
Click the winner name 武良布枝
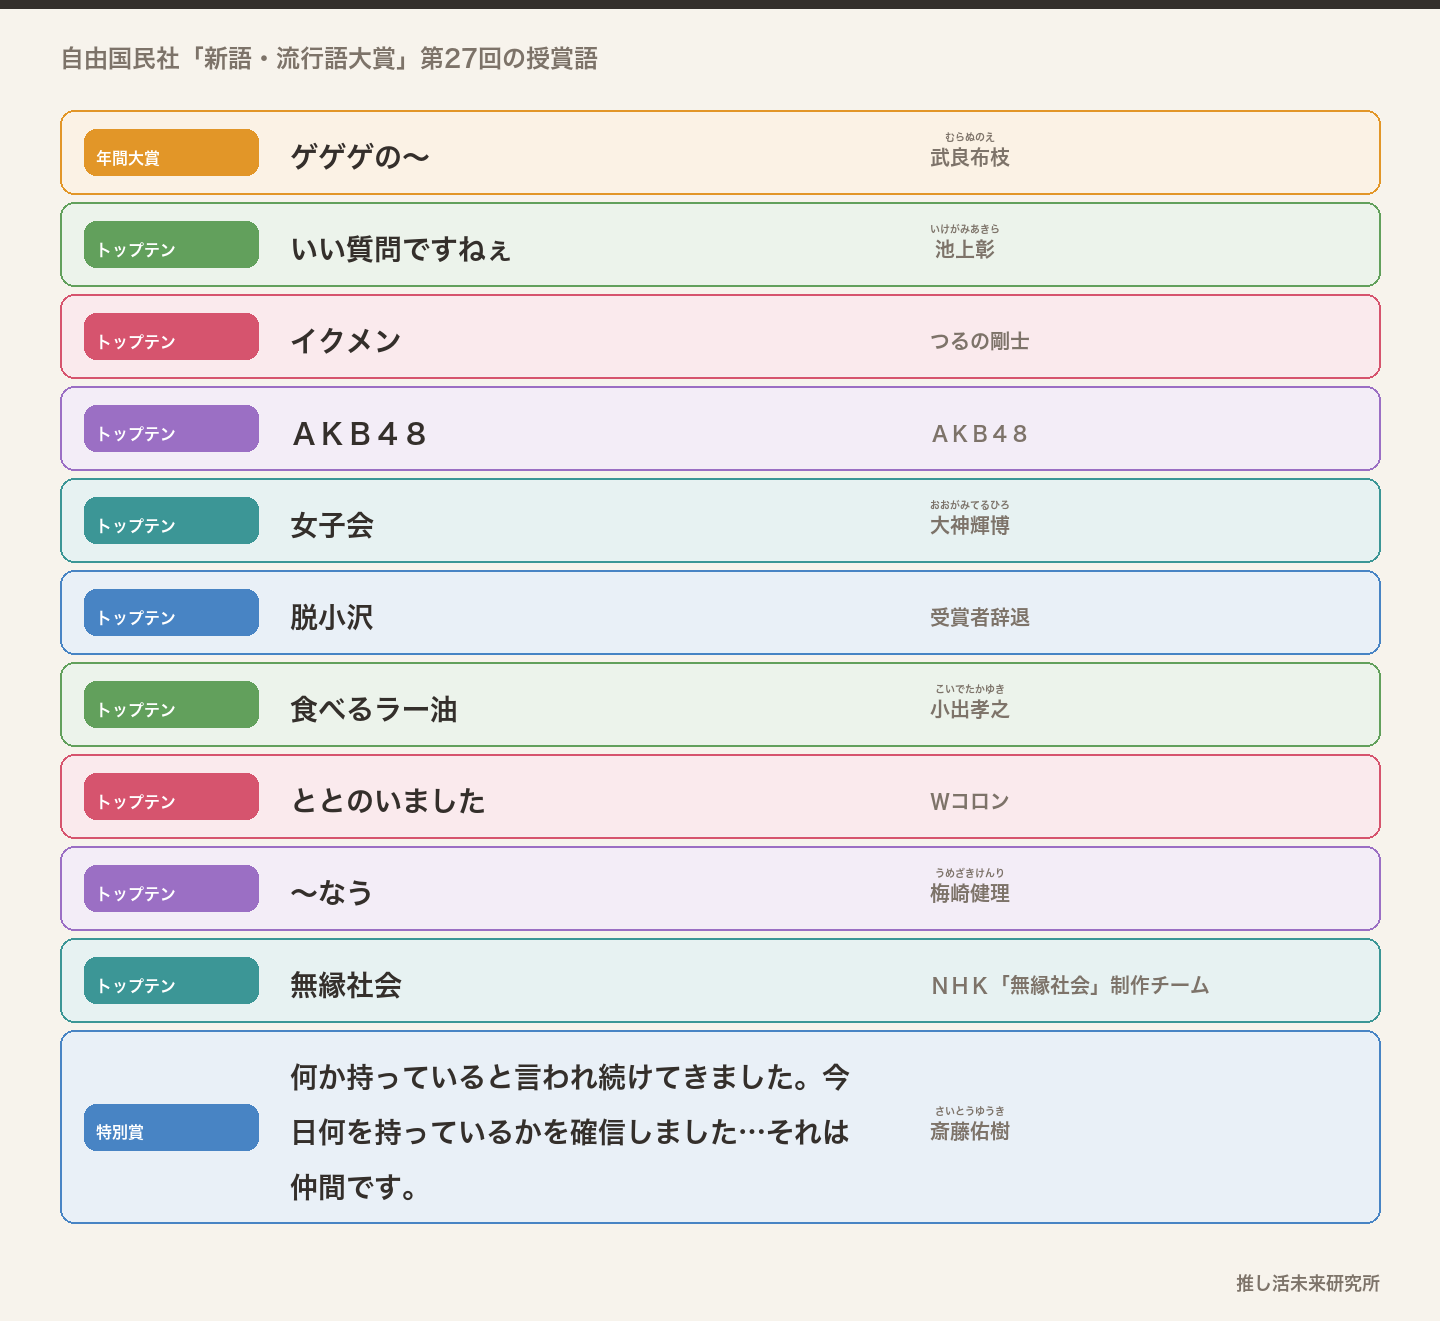click(969, 157)
